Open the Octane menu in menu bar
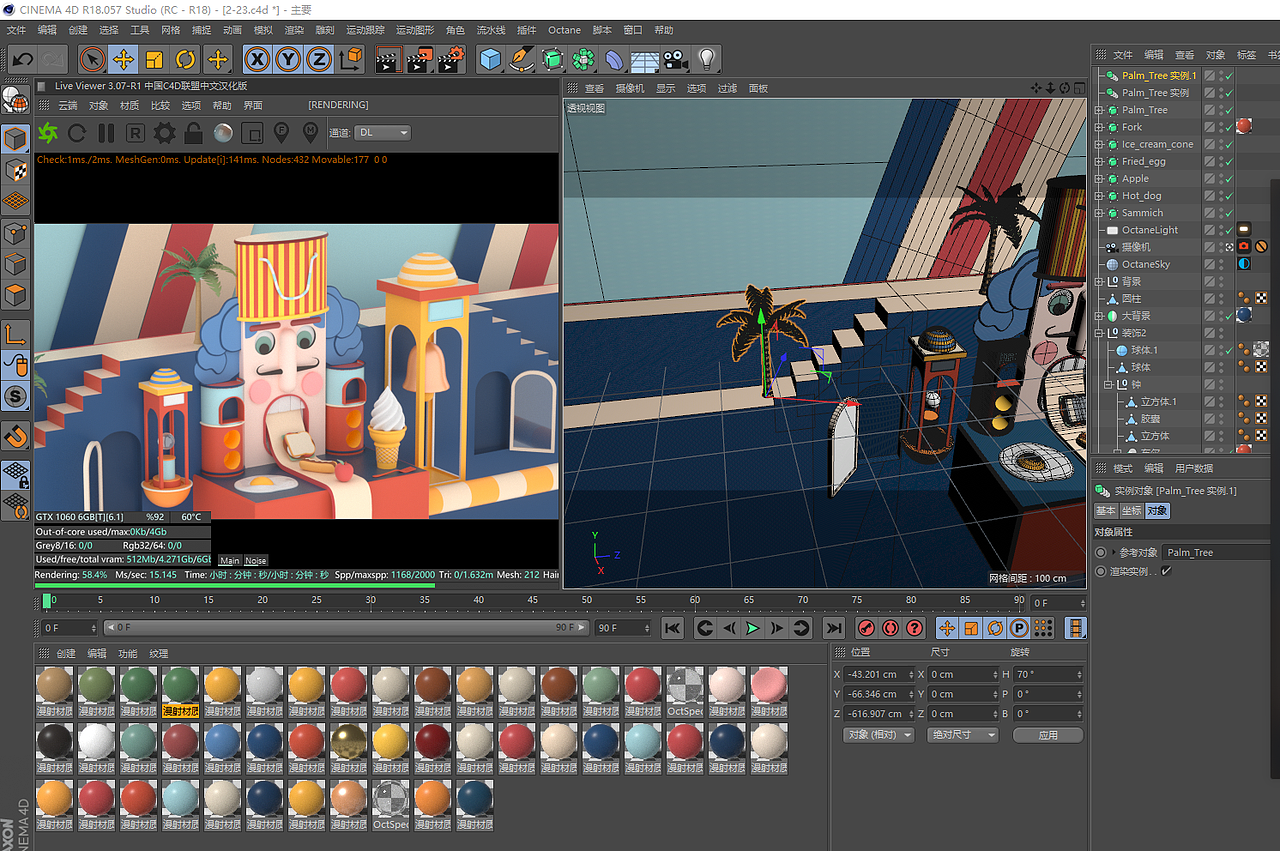 pos(564,30)
